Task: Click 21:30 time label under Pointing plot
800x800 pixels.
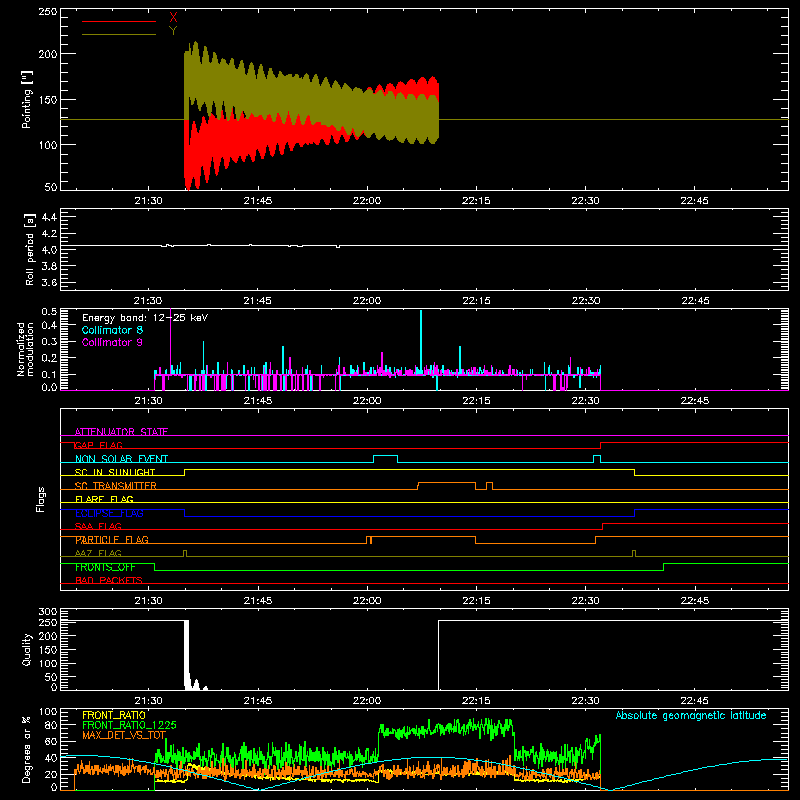Action: click(x=148, y=201)
